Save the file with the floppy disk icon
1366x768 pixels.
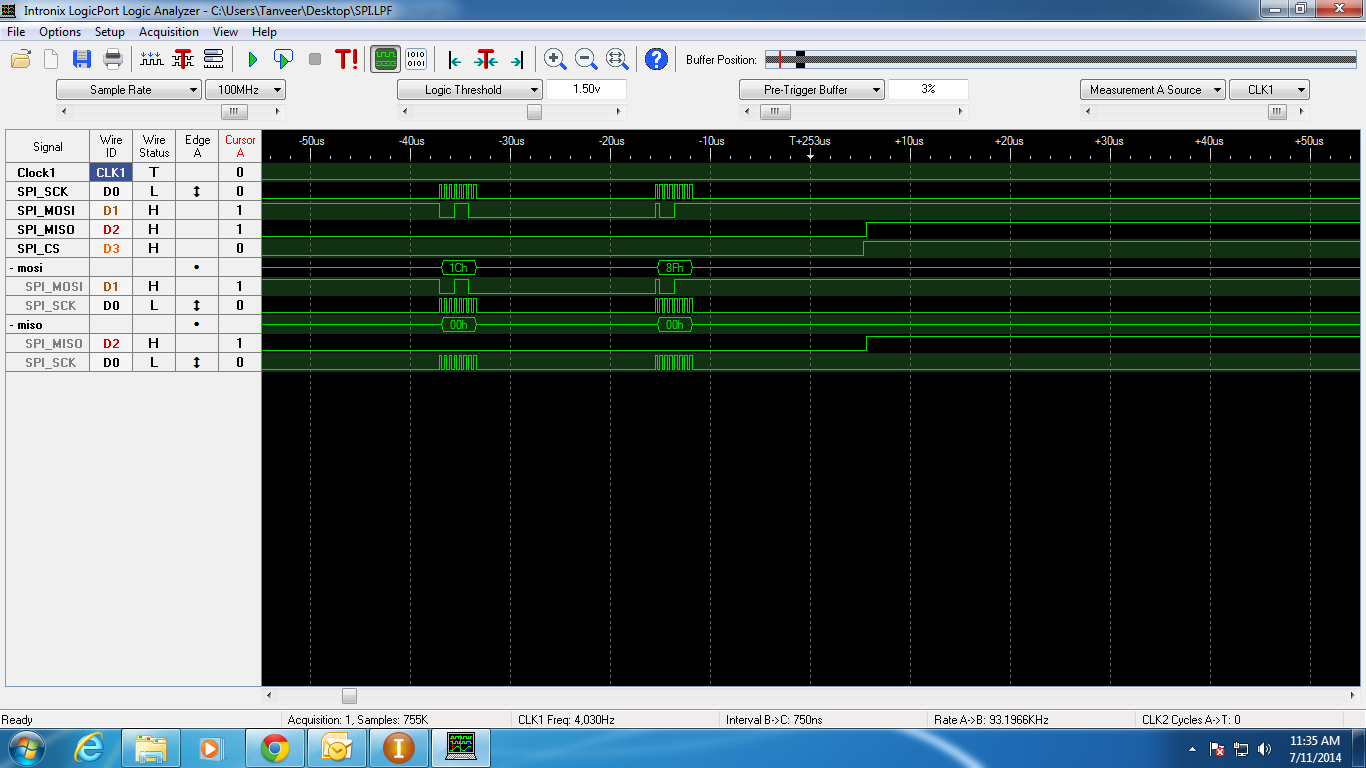tap(82, 59)
